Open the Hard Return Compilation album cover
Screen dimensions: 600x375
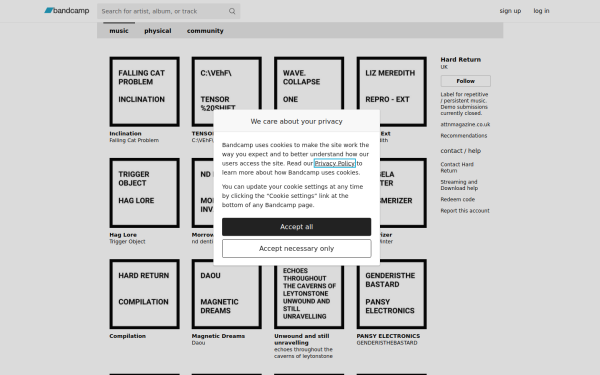tap(144, 294)
